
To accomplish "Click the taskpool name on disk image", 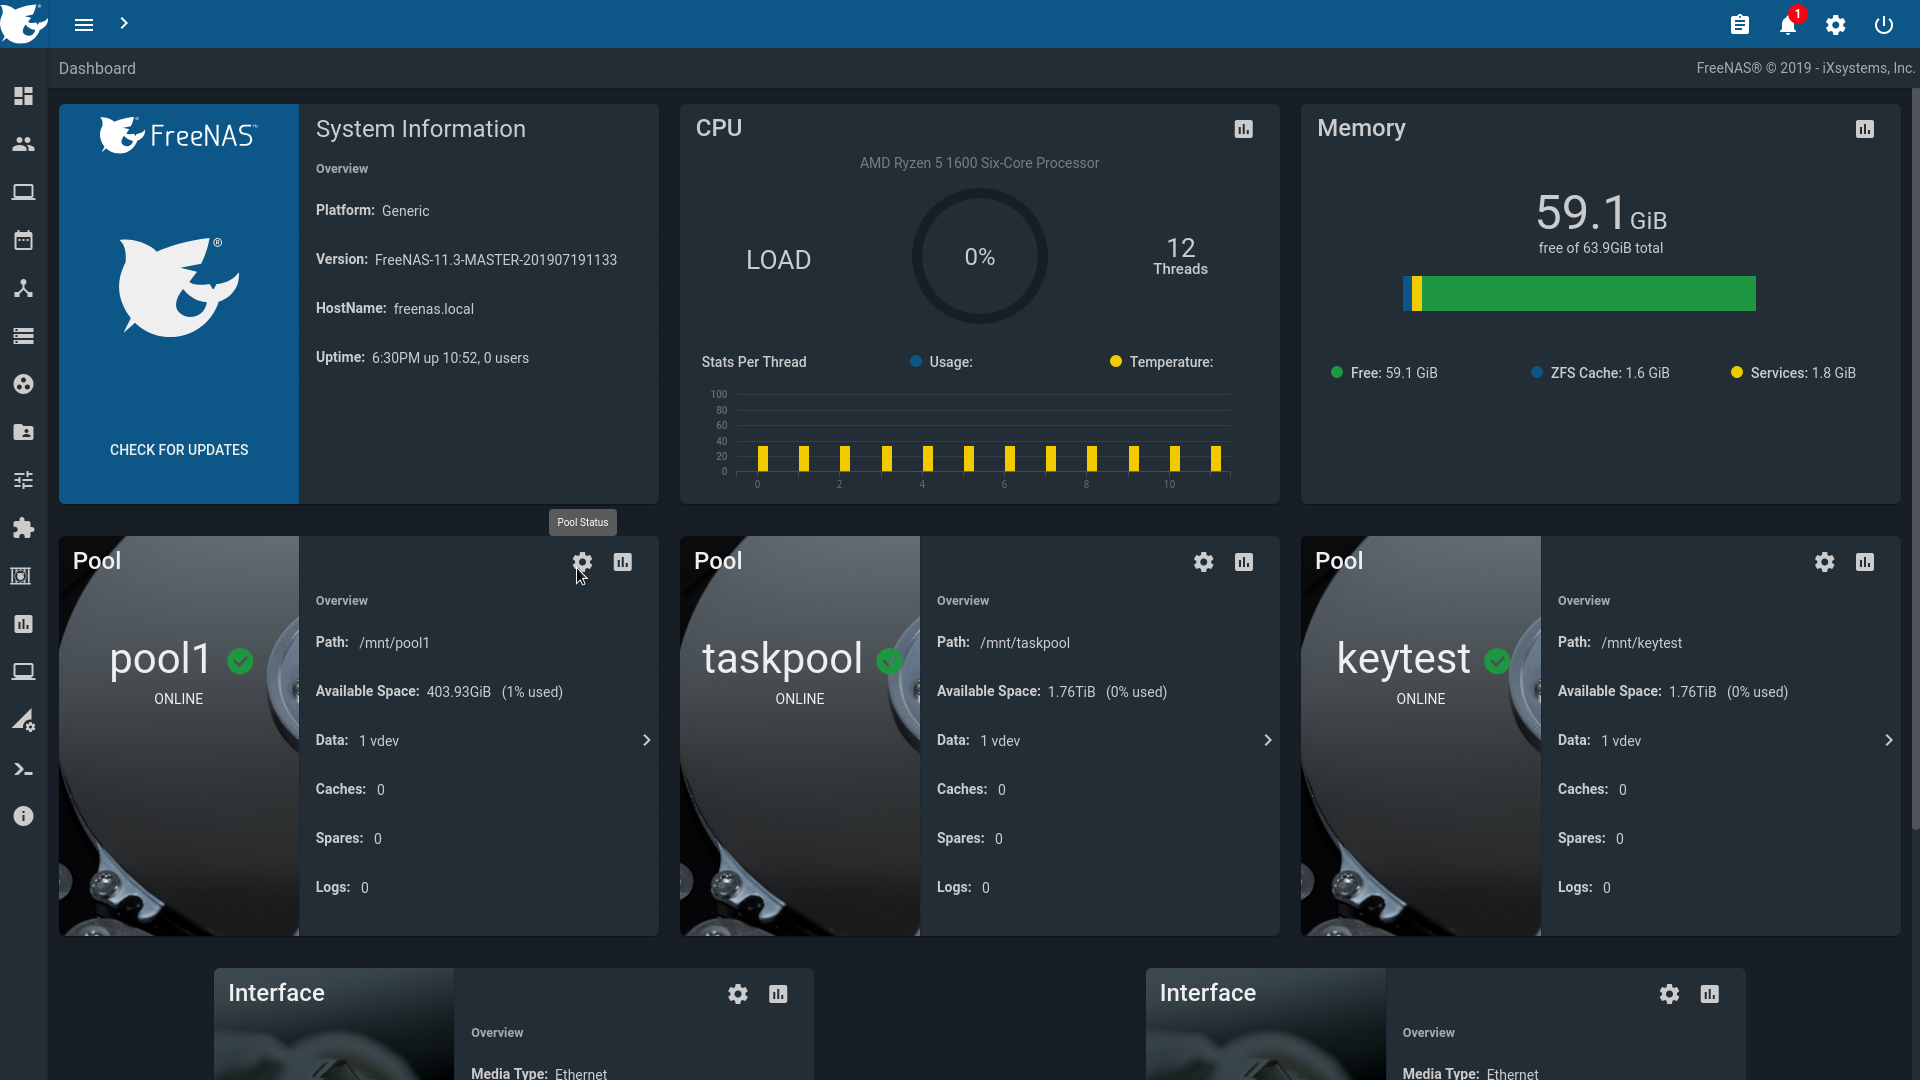I will pos(782,659).
